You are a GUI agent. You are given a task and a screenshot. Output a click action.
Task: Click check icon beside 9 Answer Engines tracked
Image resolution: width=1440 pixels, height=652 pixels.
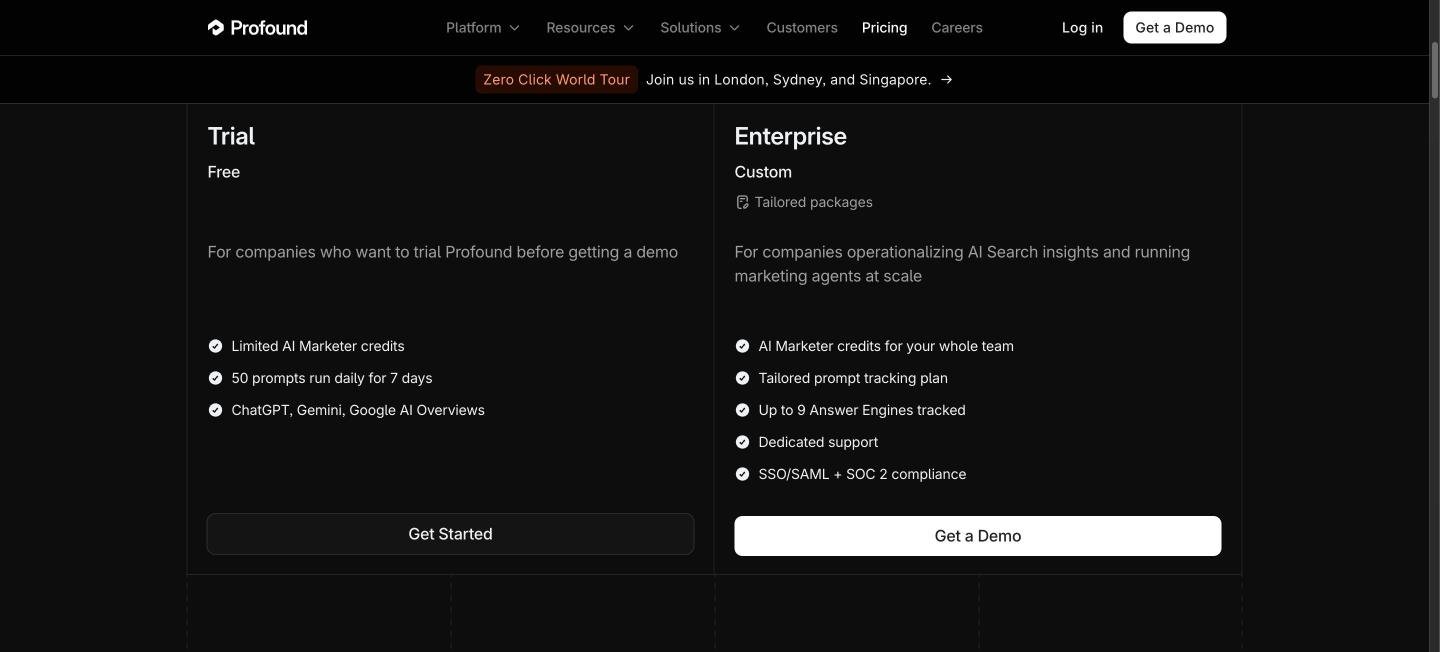pyautogui.click(x=742, y=410)
